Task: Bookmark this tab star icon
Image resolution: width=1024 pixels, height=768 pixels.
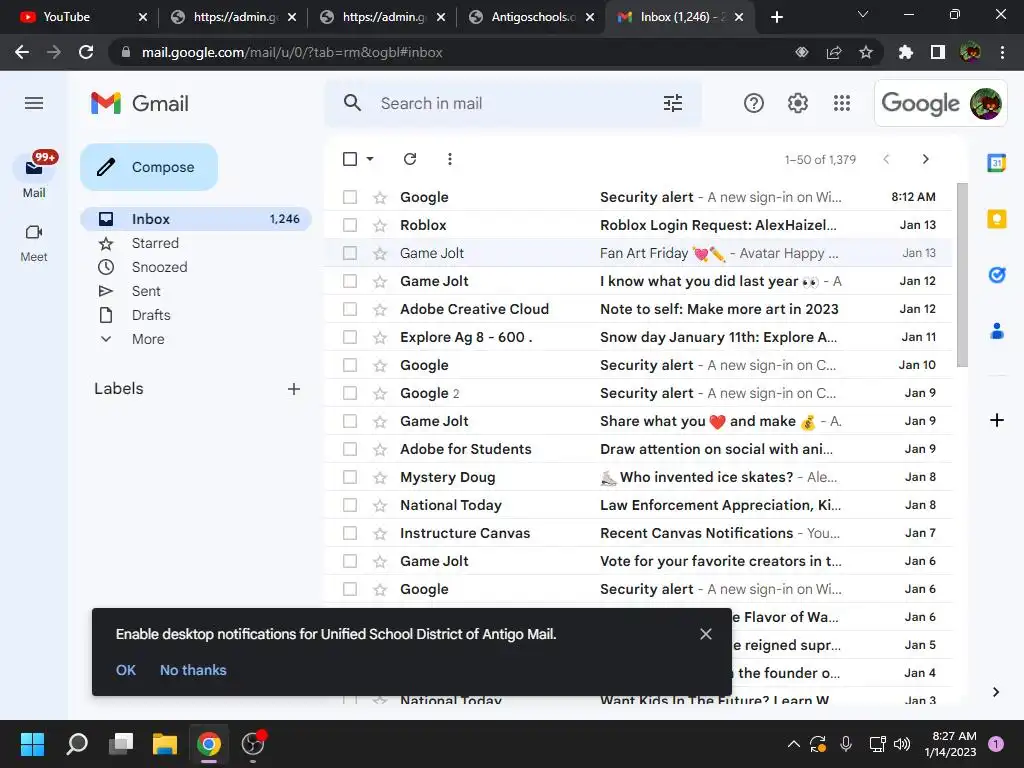Action: pyautogui.click(x=865, y=52)
